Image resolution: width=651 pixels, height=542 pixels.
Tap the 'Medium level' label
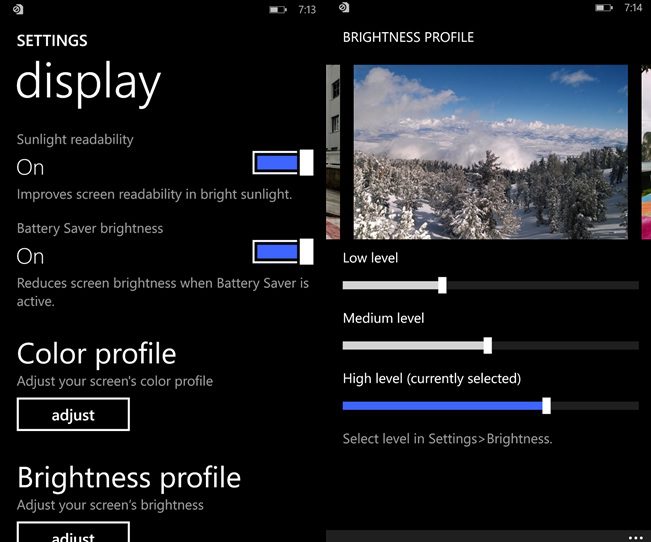384,318
